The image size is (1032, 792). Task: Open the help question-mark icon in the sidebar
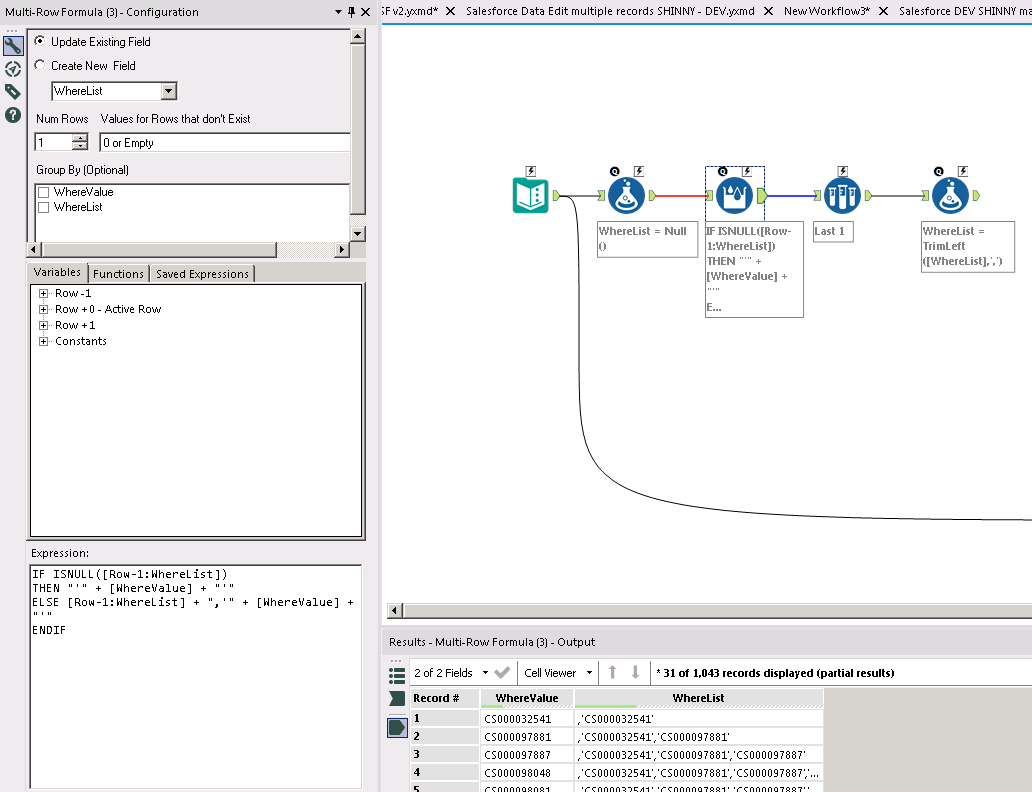coord(13,115)
